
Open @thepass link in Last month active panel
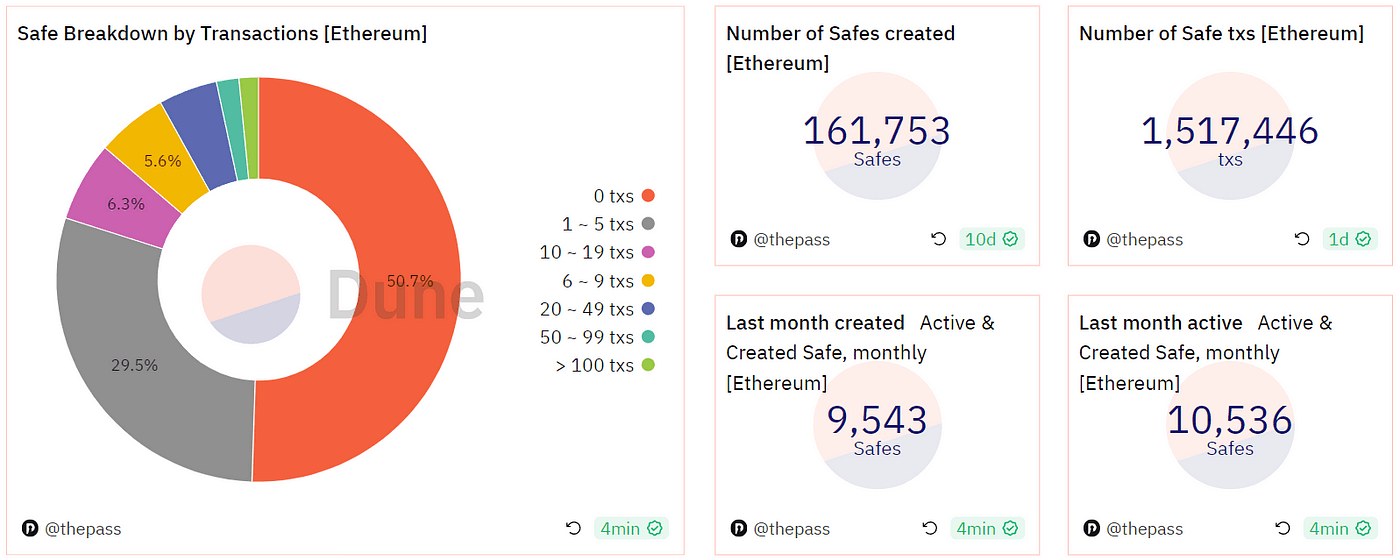[1144, 528]
